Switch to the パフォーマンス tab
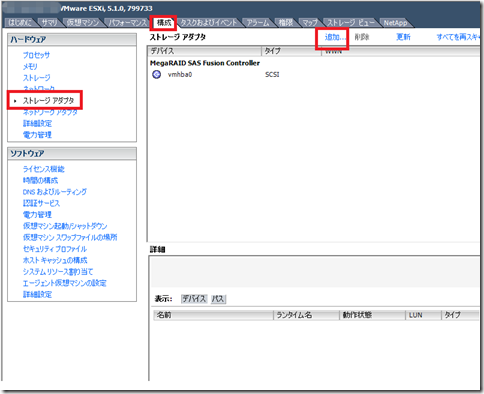Image resolution: width=484 pixels, height=394 pixels. coord(128,23)
